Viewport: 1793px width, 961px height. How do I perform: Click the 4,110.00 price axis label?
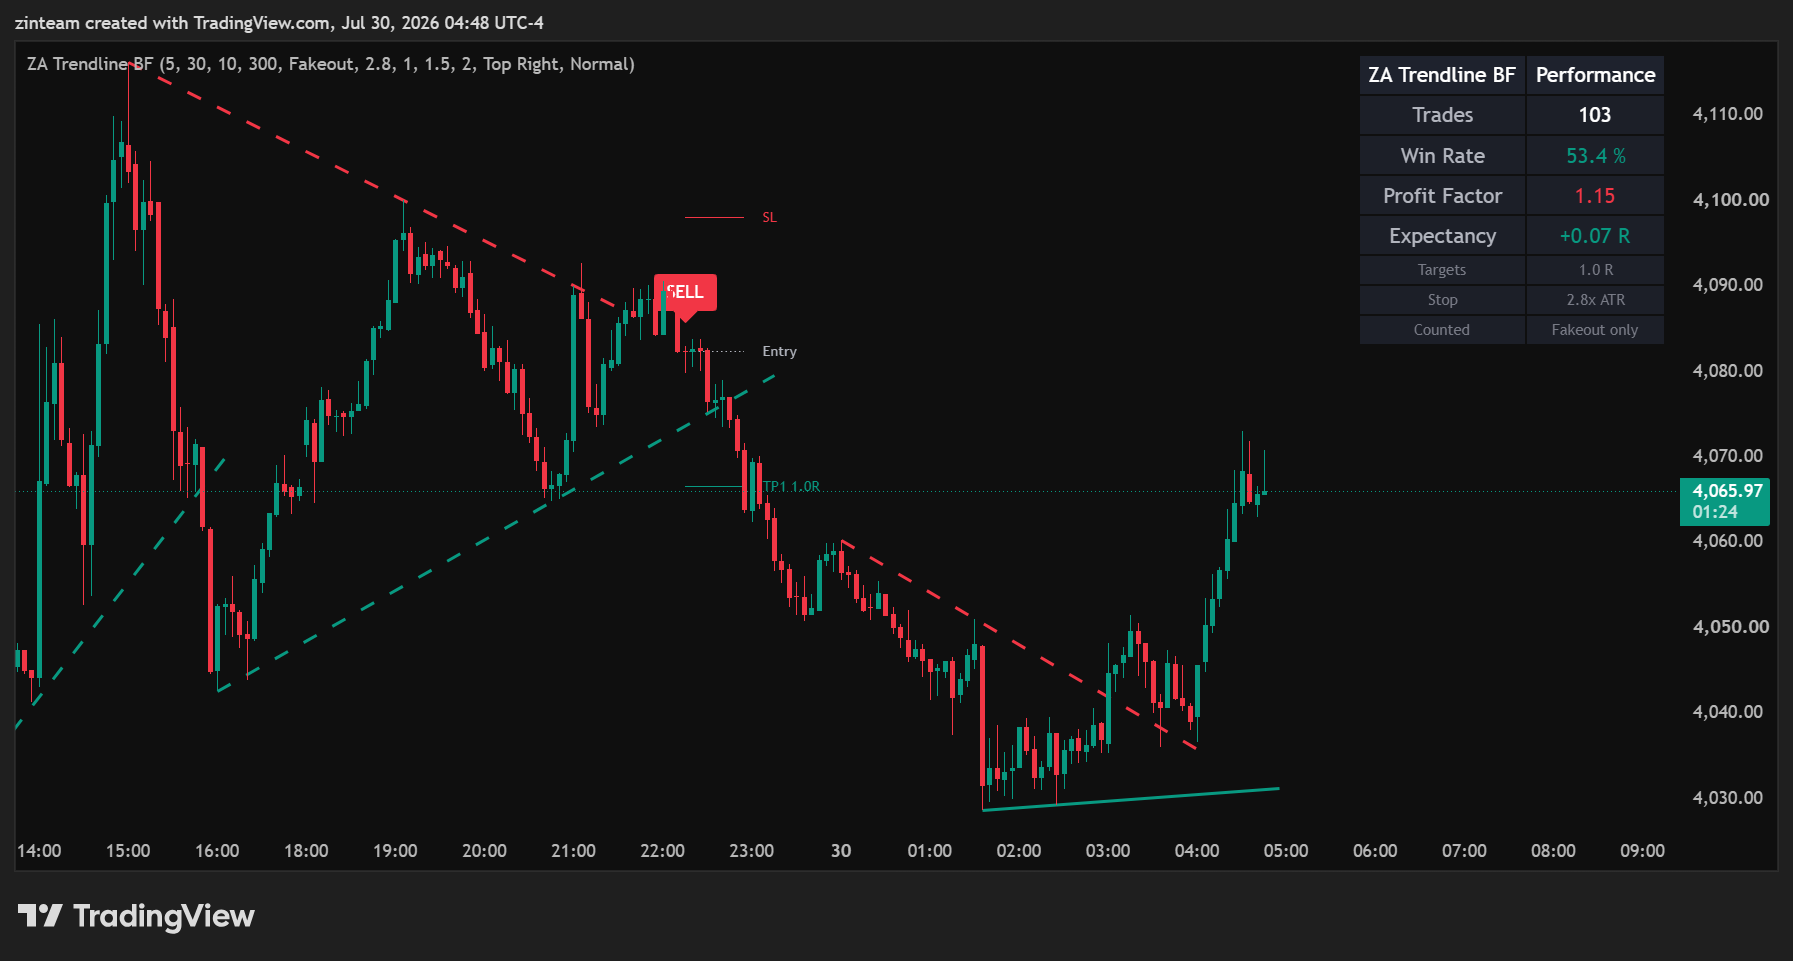click(x=1727, y=114)
